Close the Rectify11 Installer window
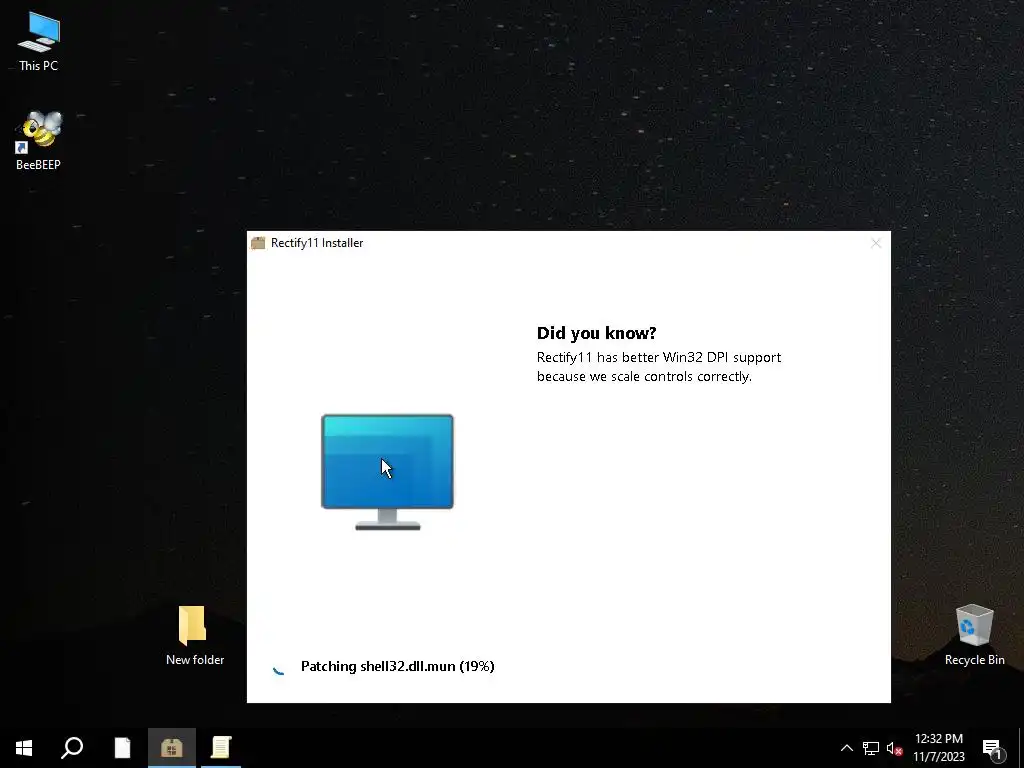This screenshot has height=768, width=1024. coord(876,243)
